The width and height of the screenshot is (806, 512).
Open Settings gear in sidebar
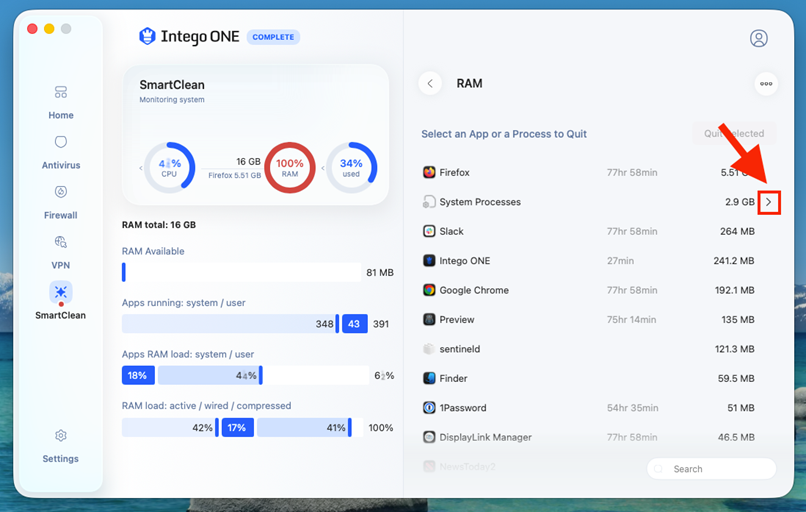[x=61, y=446]
